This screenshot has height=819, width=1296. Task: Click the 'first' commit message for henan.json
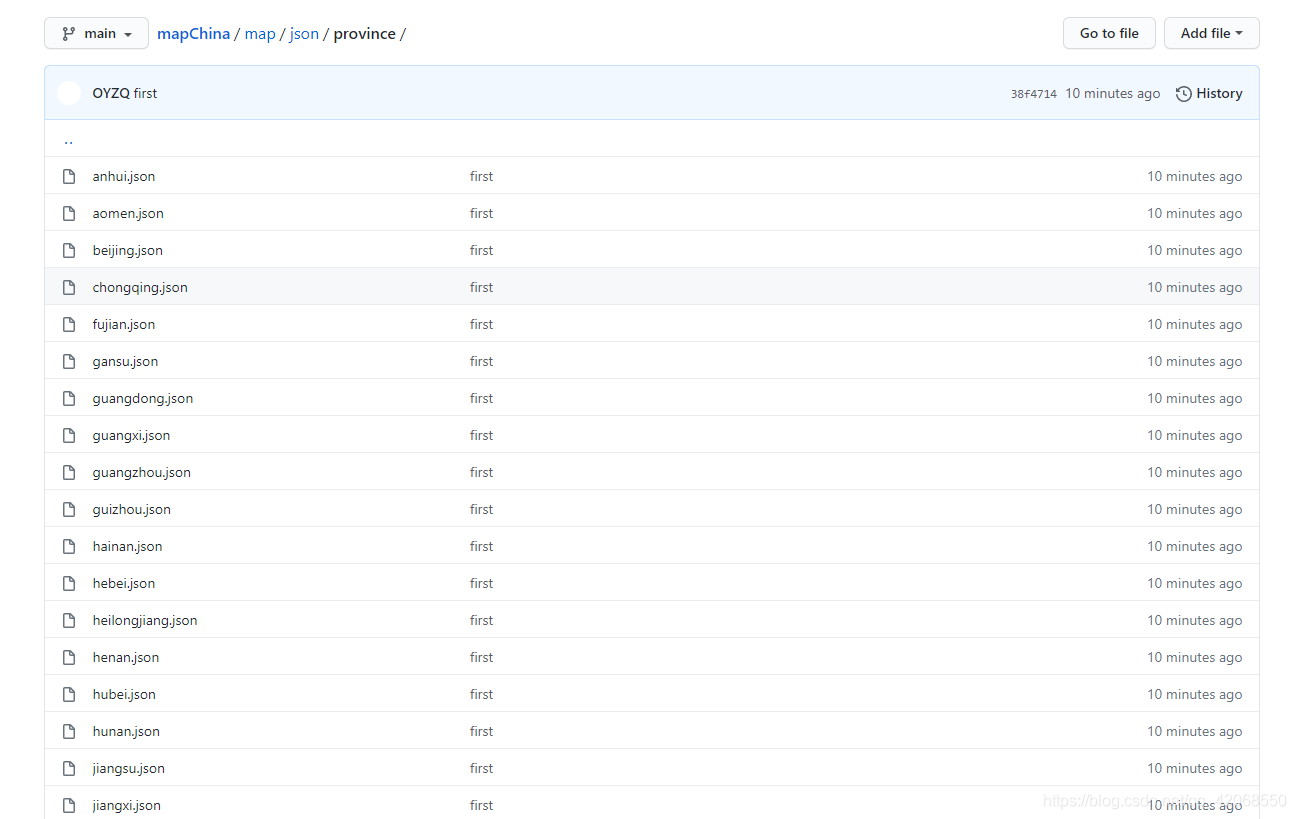point(482,657)
